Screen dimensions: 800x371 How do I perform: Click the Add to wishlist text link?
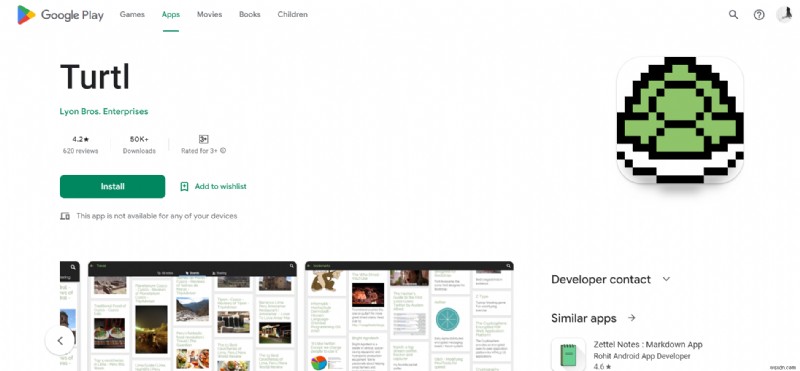pos(220,187)
